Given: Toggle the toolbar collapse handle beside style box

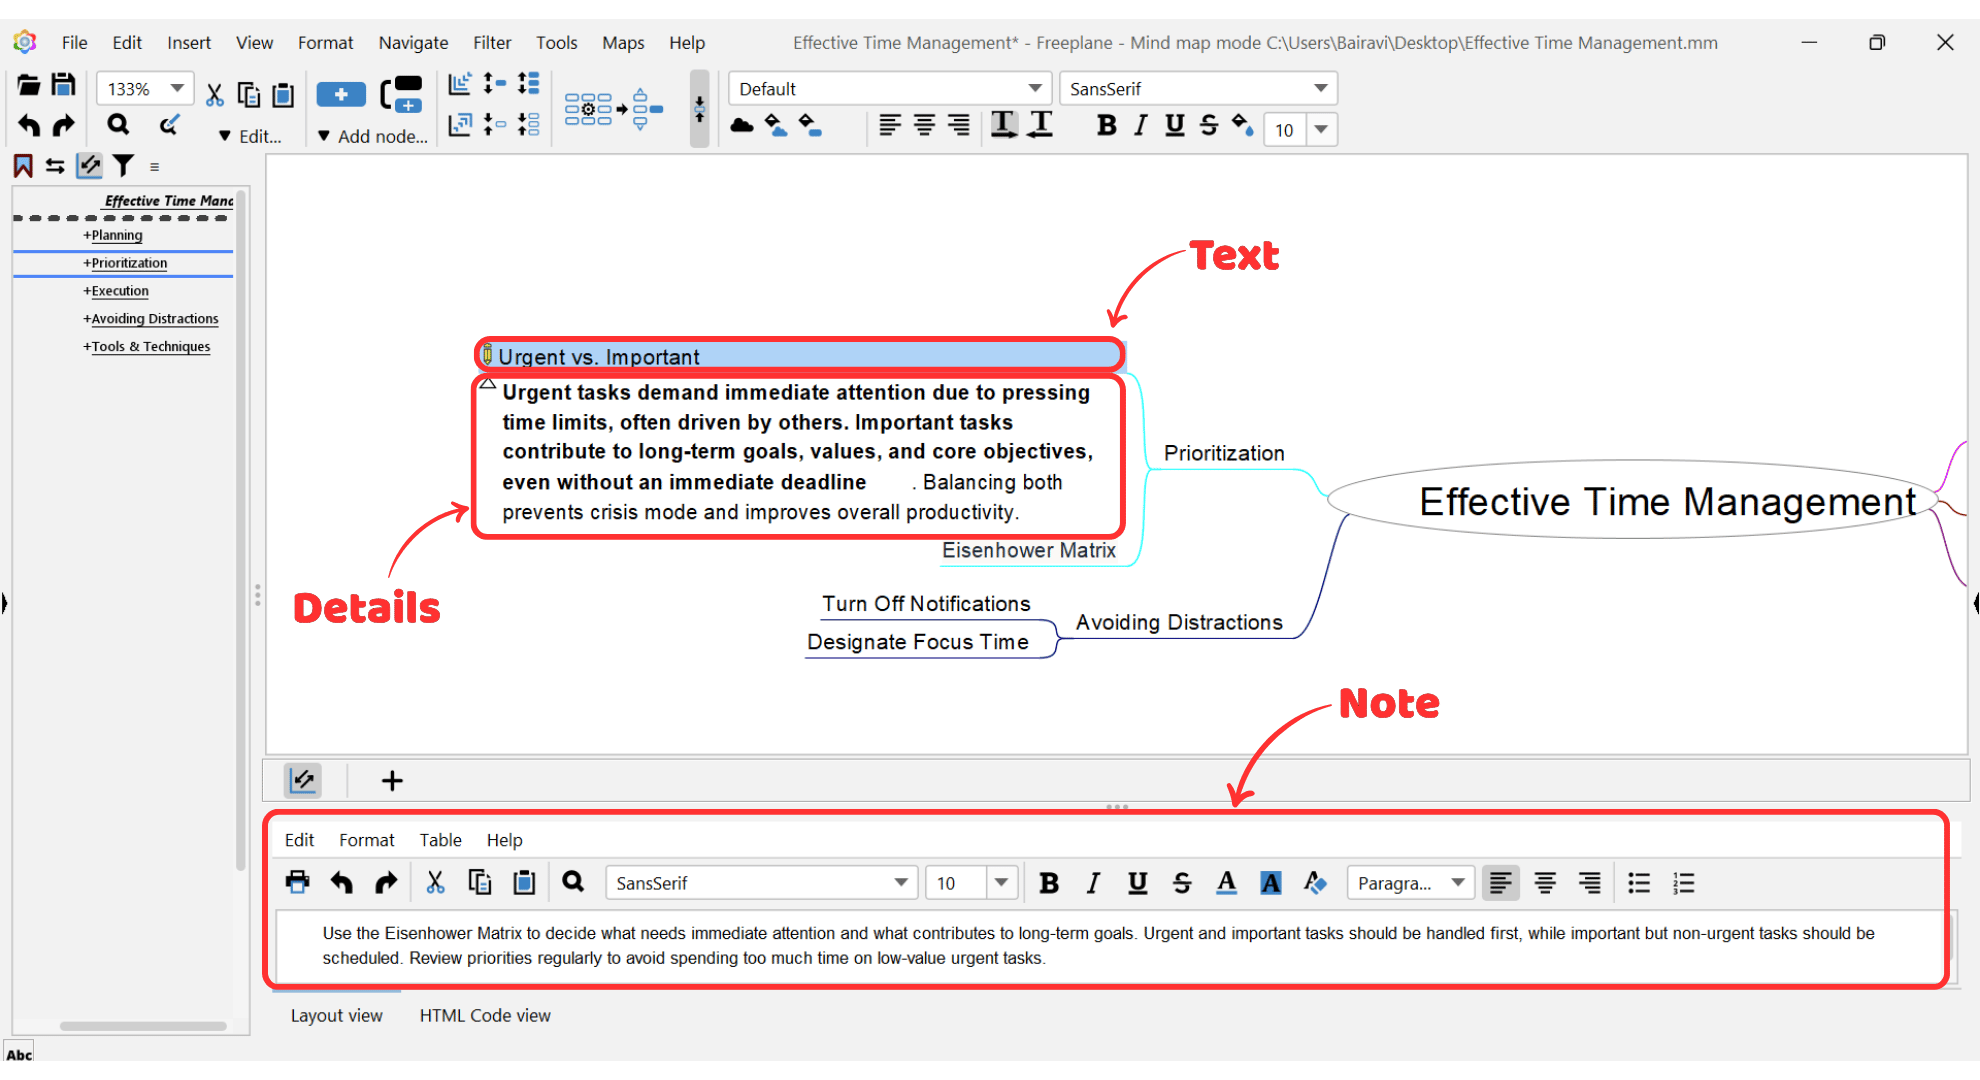Looking at the screenshot, I should (699, 108).
